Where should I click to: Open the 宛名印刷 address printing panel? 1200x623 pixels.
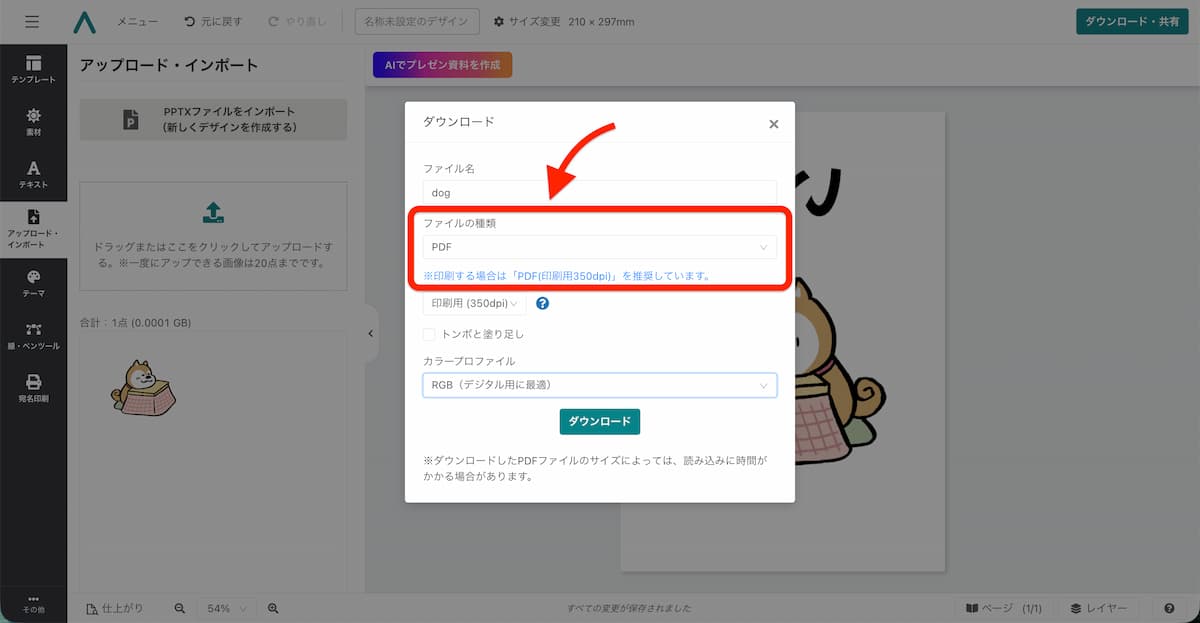pos(33,388)
